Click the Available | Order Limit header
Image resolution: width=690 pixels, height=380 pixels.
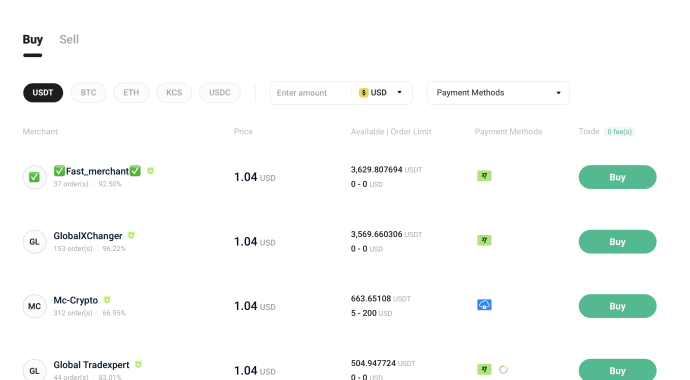pos(391,132)
